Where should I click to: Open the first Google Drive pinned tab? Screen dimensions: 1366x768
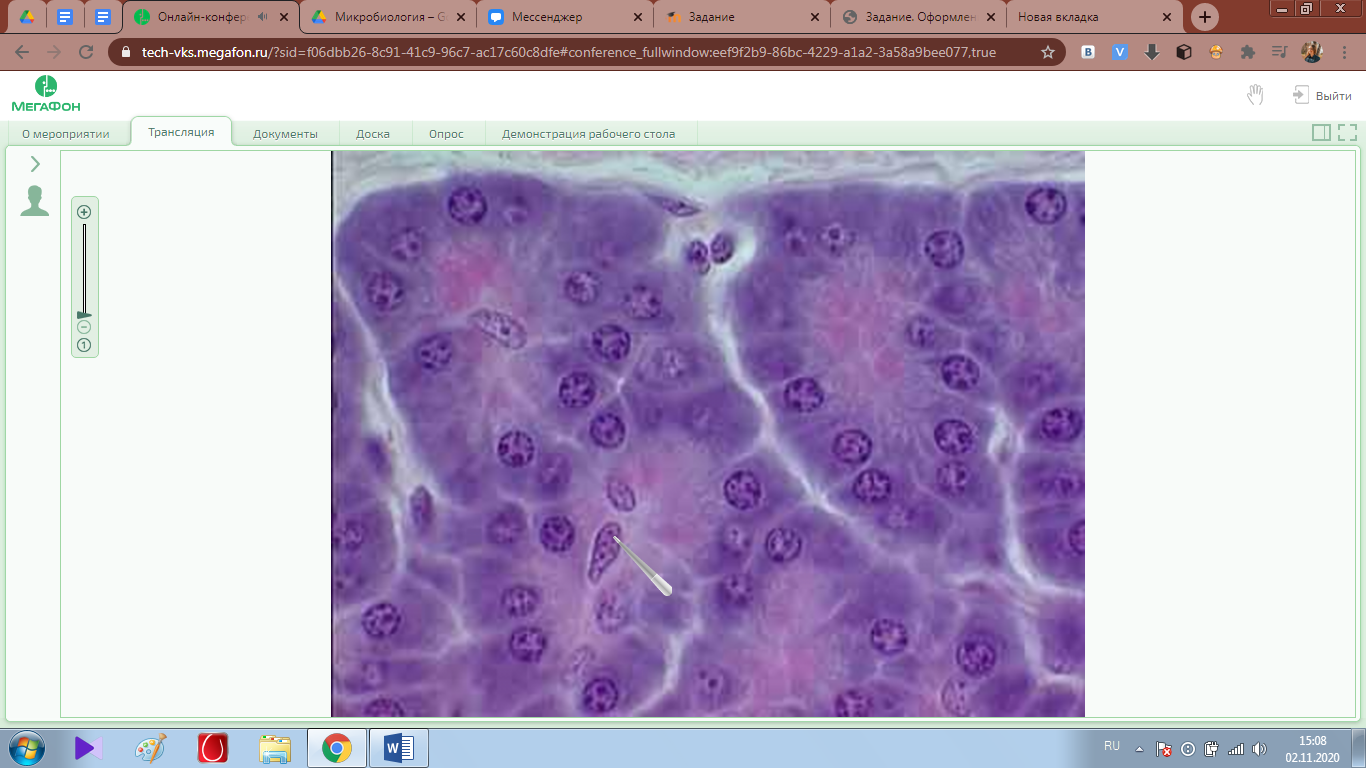click(x=28, y=17)
